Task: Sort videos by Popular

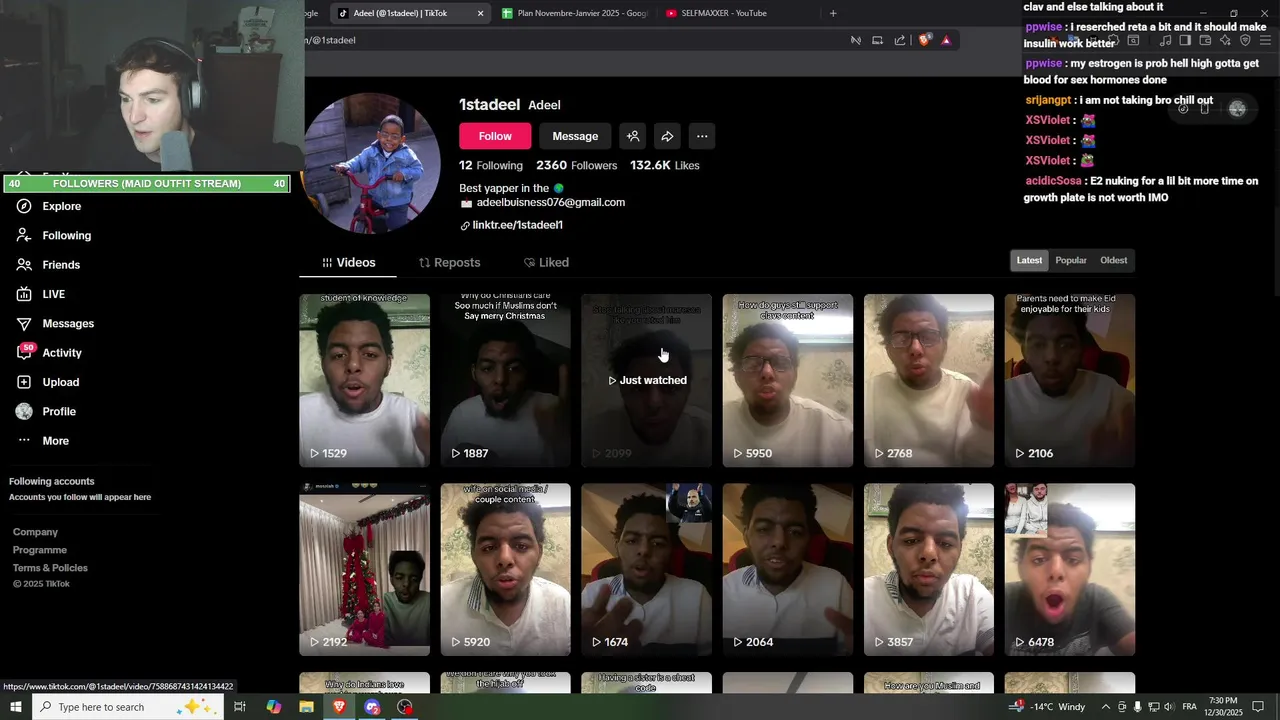Action: click(1071, 260)
